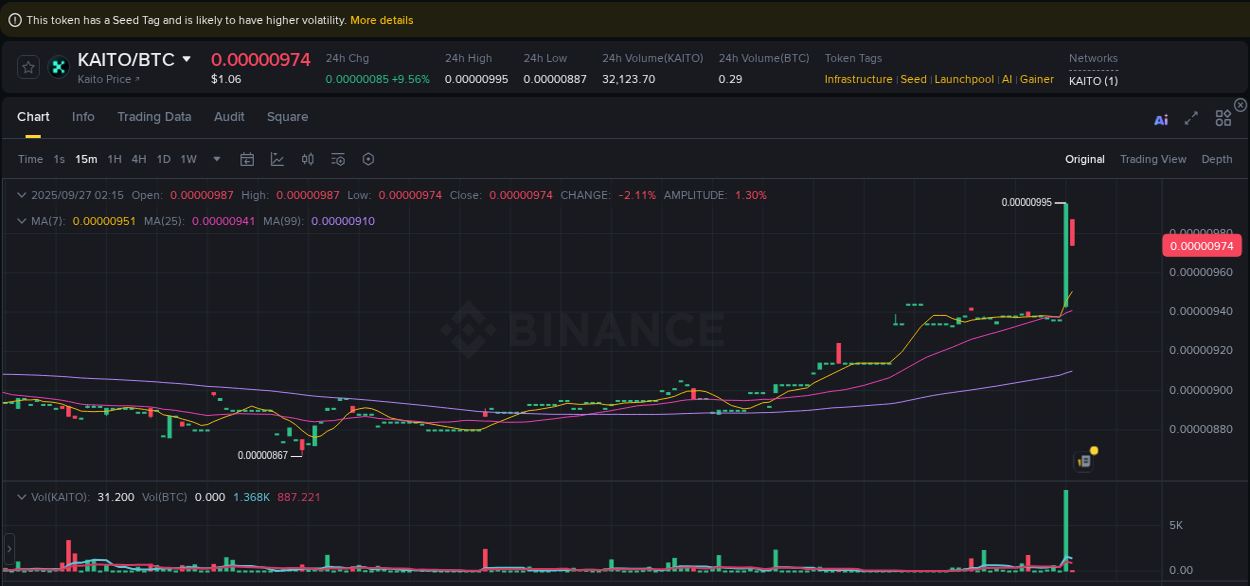1250x586 pixels.
Task: Close the panel with circled X
Action: click(x=1240, y=105)
